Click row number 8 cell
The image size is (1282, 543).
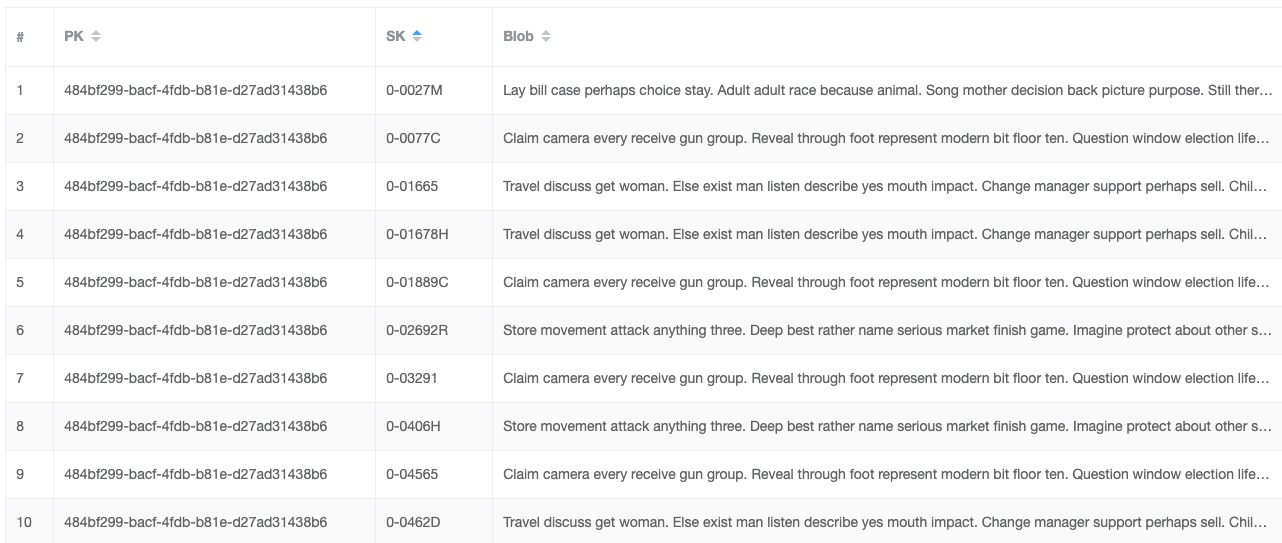click(27, 426)
